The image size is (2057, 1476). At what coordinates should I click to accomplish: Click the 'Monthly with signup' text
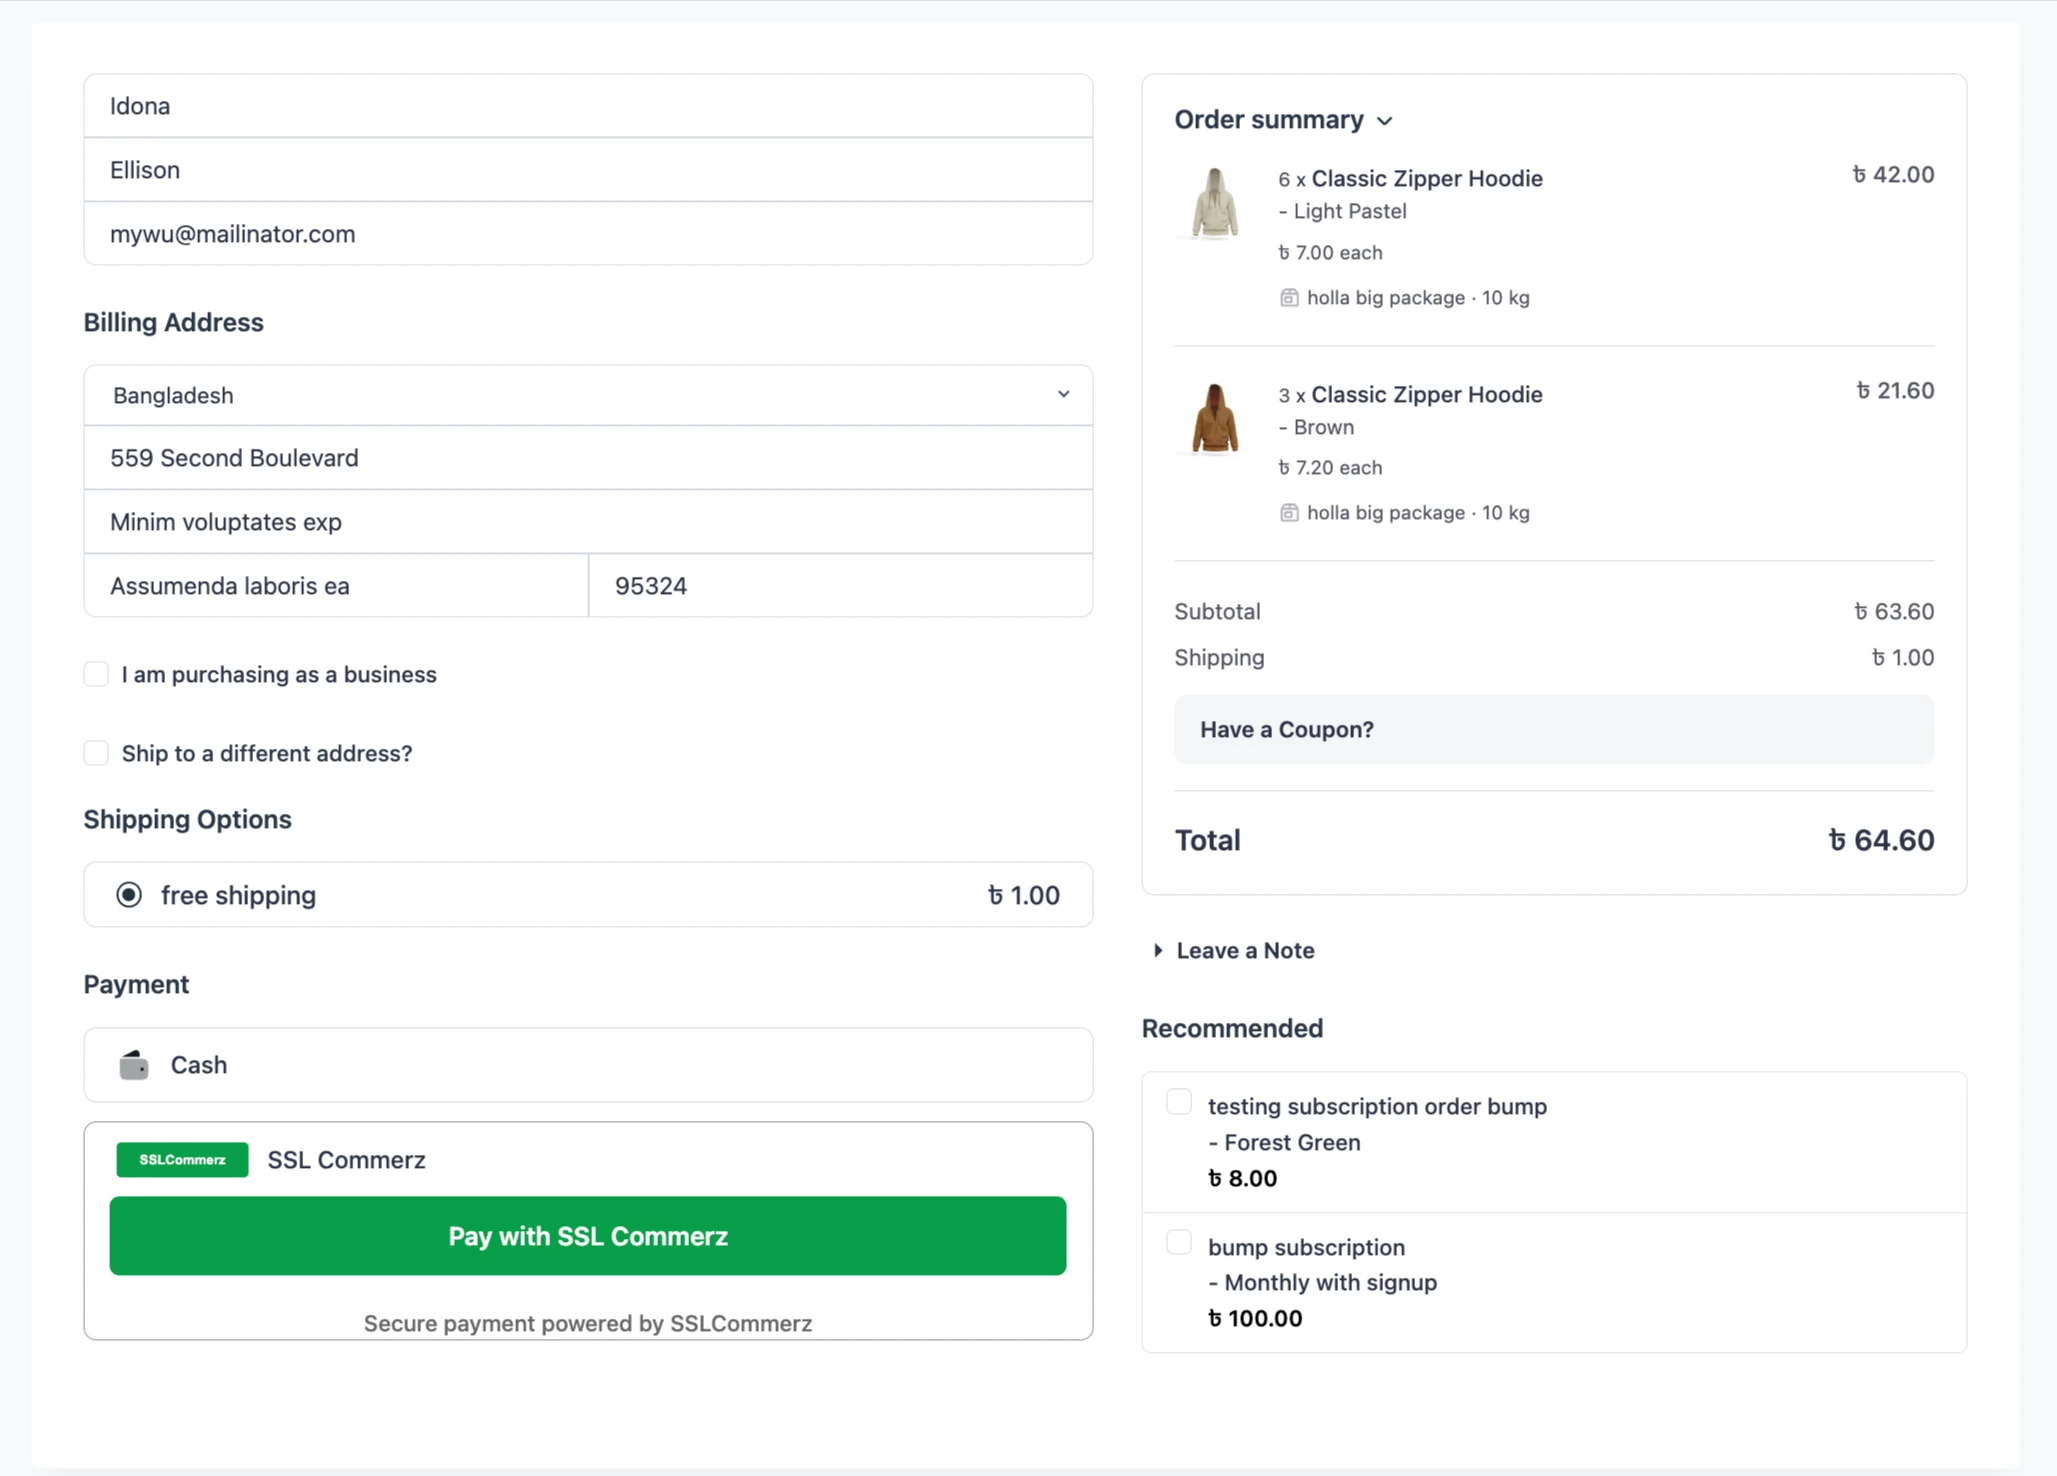[x=1322, y=1282]
